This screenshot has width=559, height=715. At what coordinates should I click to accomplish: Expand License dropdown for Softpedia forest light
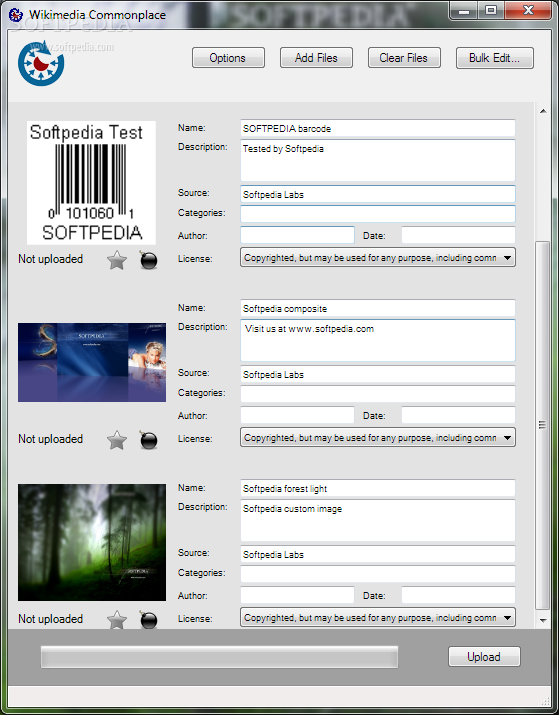point(507,618)
